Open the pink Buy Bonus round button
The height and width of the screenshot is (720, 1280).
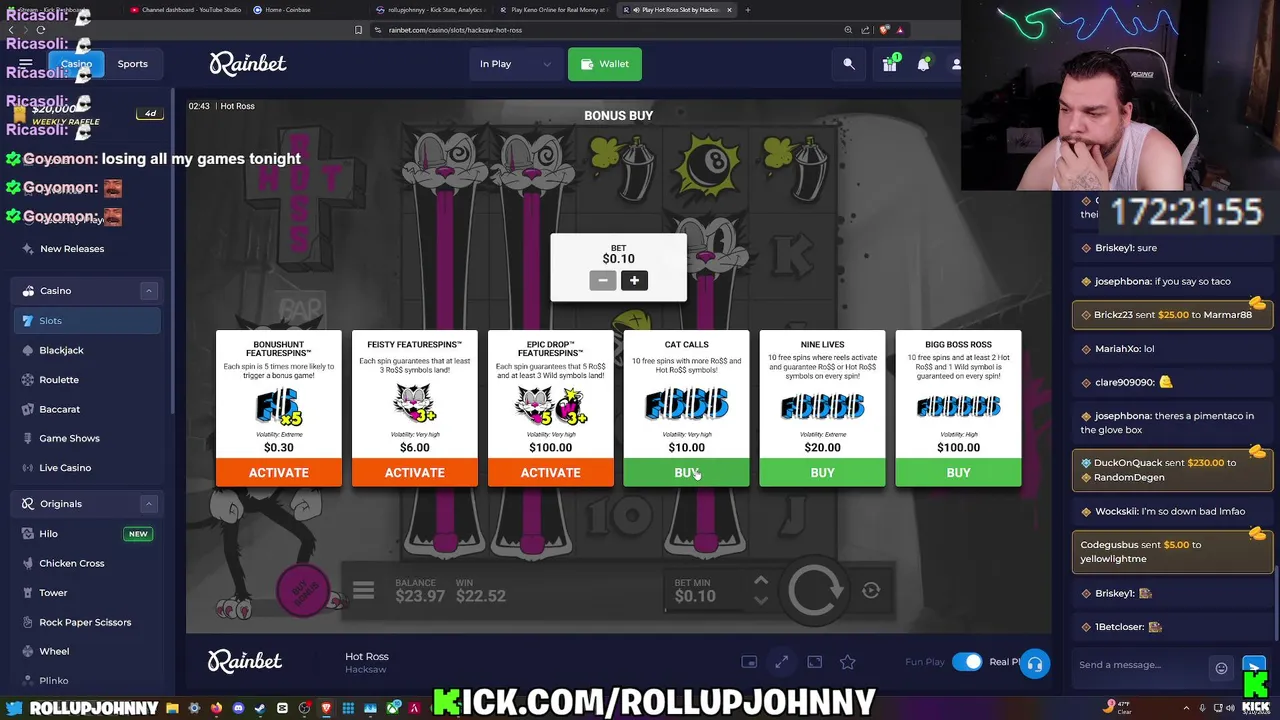pyautogui.click(x=303, y=592)
